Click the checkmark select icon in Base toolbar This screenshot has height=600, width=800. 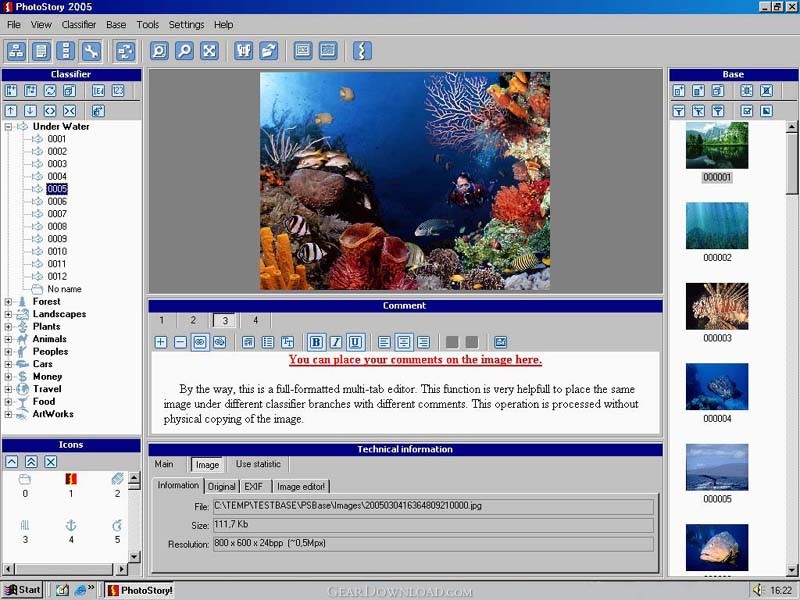point(746,111)
